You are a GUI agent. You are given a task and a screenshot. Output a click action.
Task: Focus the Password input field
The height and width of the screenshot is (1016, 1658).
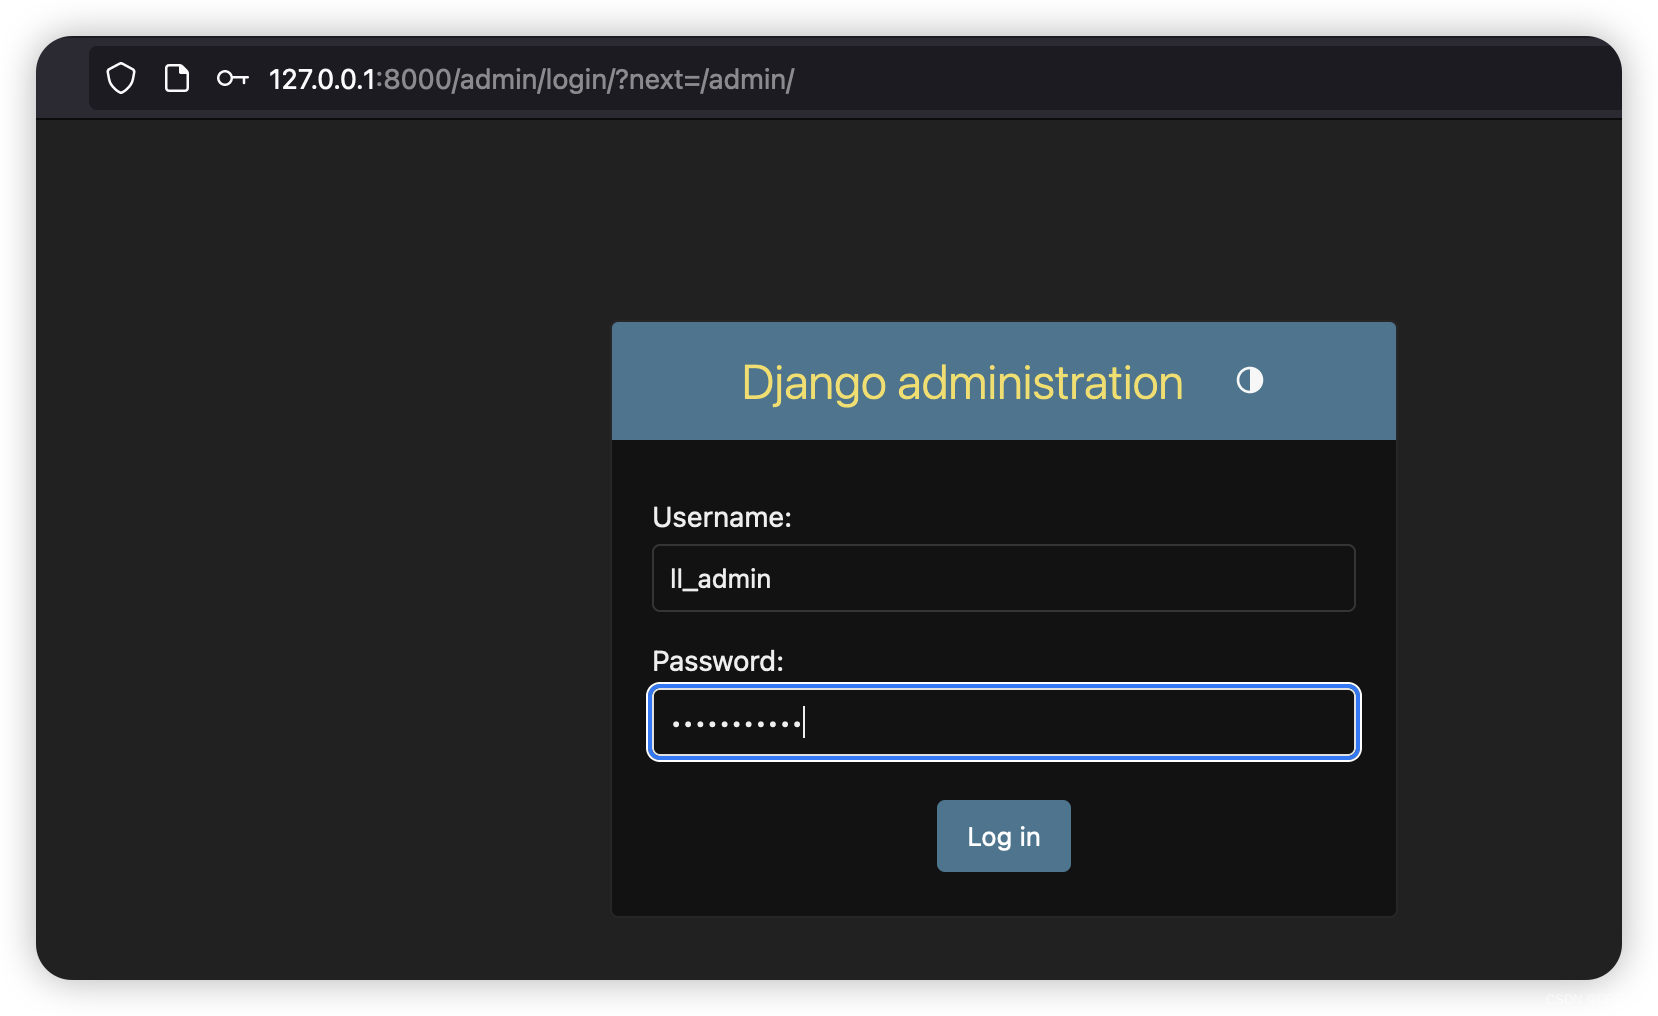point(1004,722)
